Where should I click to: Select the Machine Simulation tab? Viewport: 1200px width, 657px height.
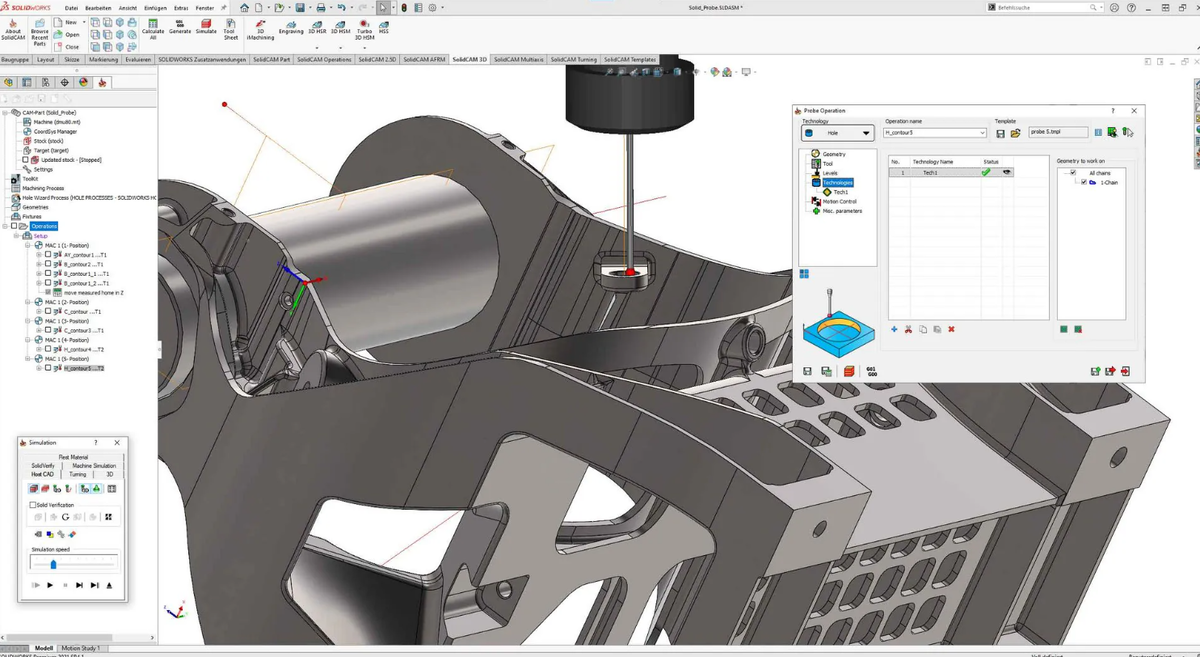[94, 465]
